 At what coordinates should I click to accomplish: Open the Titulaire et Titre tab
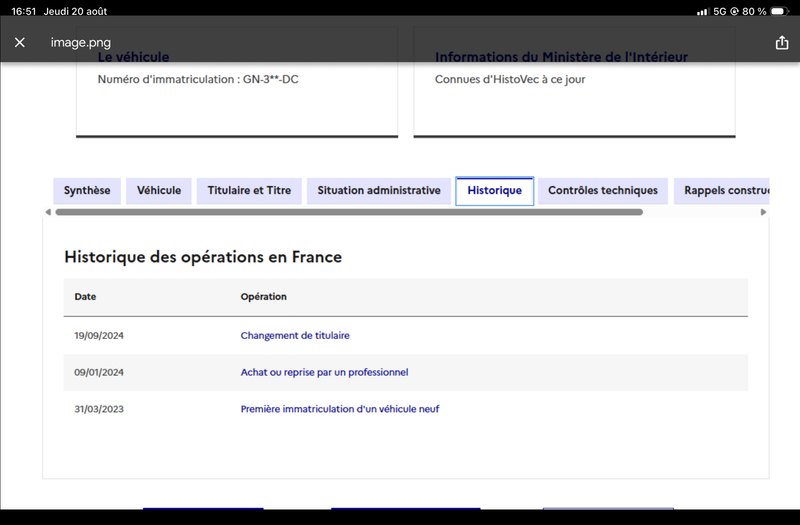click(249, 190)
